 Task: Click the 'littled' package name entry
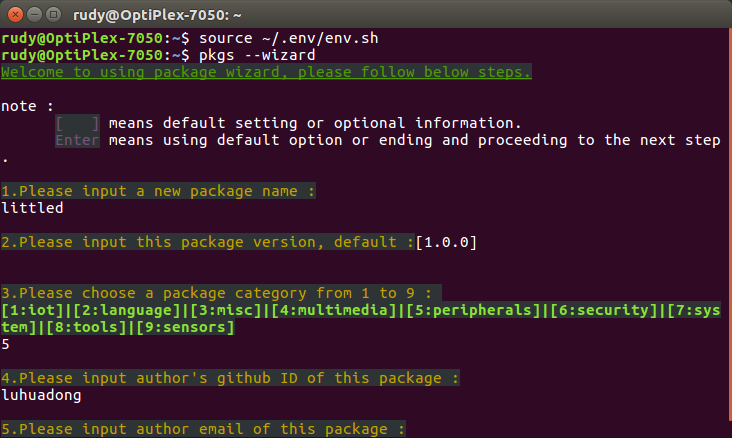click(32, 208)
